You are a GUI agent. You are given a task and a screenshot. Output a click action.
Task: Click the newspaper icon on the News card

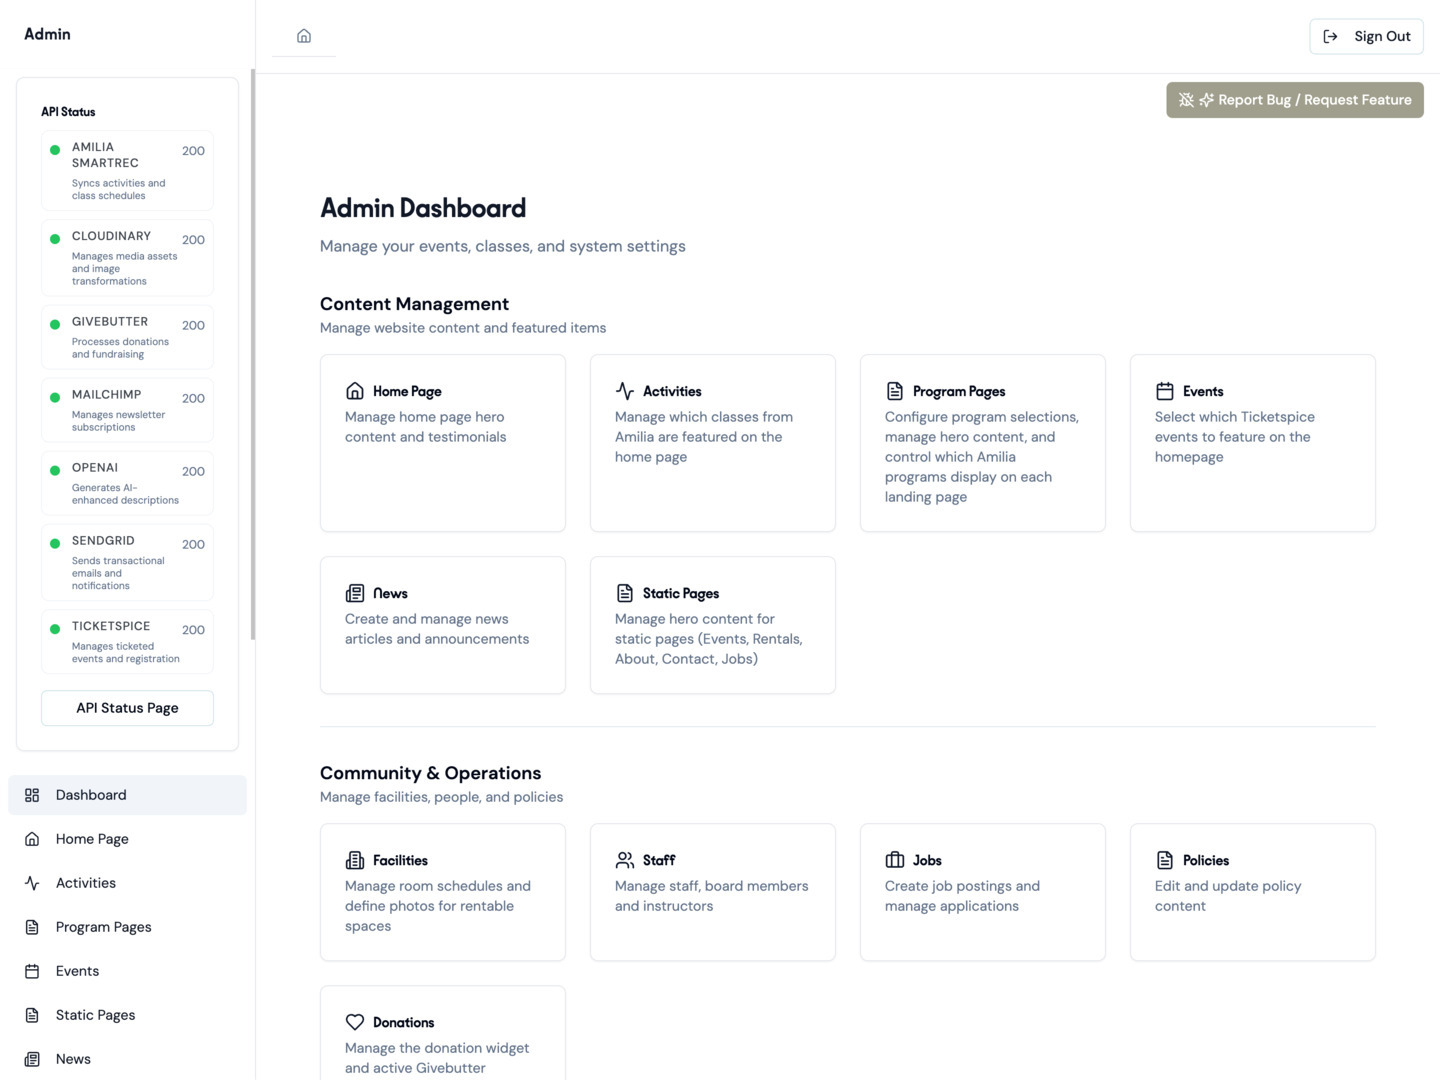point(355,593)
